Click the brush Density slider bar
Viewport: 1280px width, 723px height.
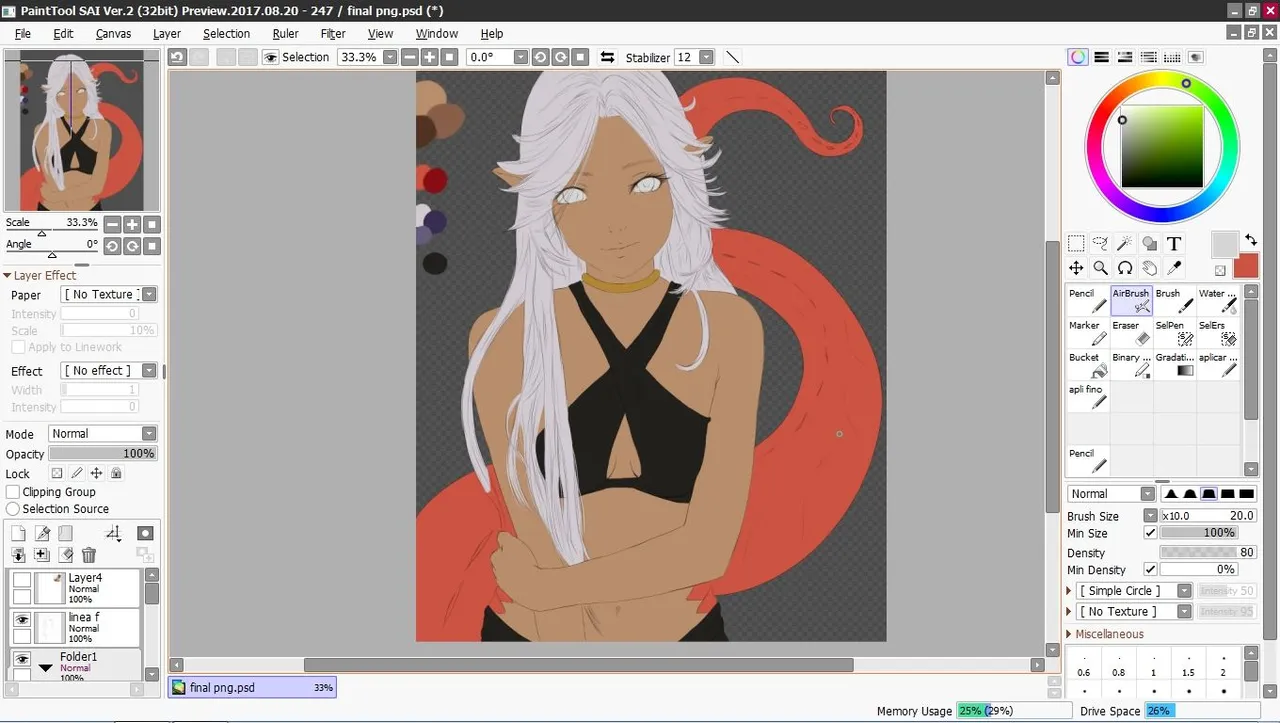pos(1208,552)
